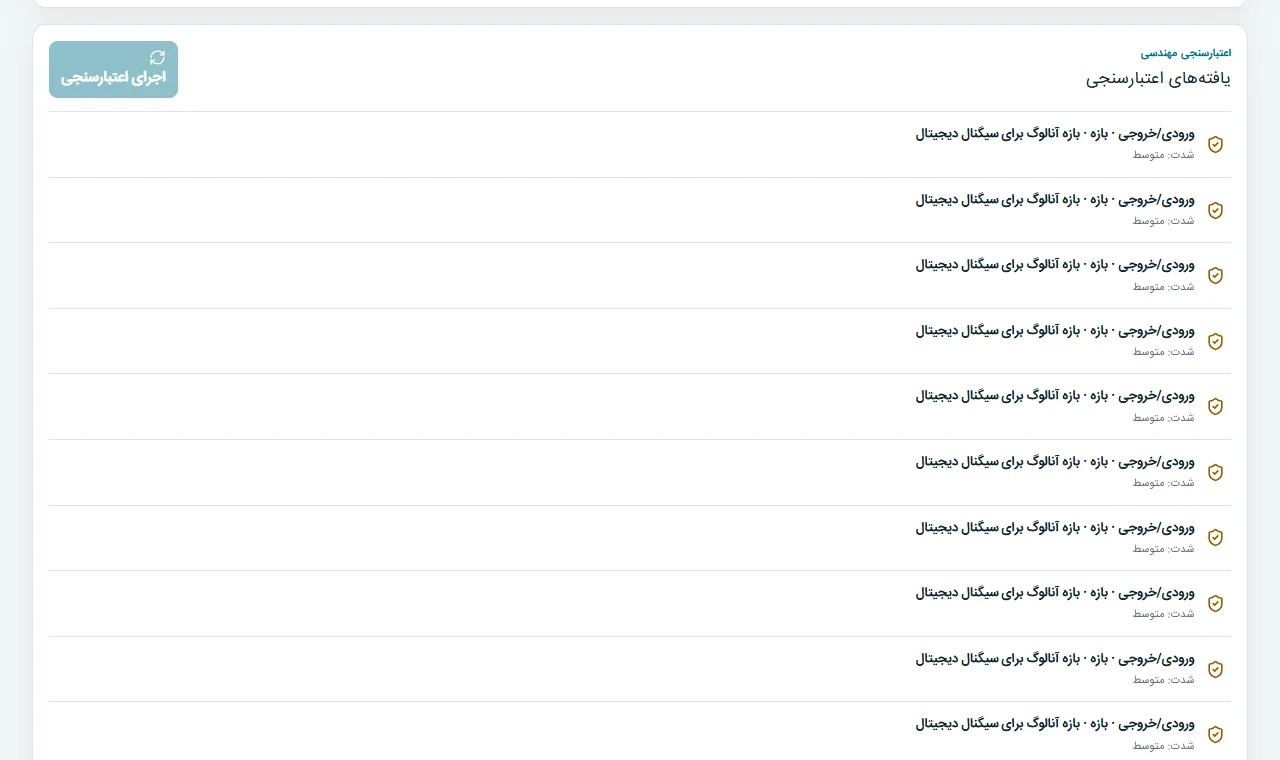Click the شدت: متوسط label on the tenth finding

(1164, 745)
